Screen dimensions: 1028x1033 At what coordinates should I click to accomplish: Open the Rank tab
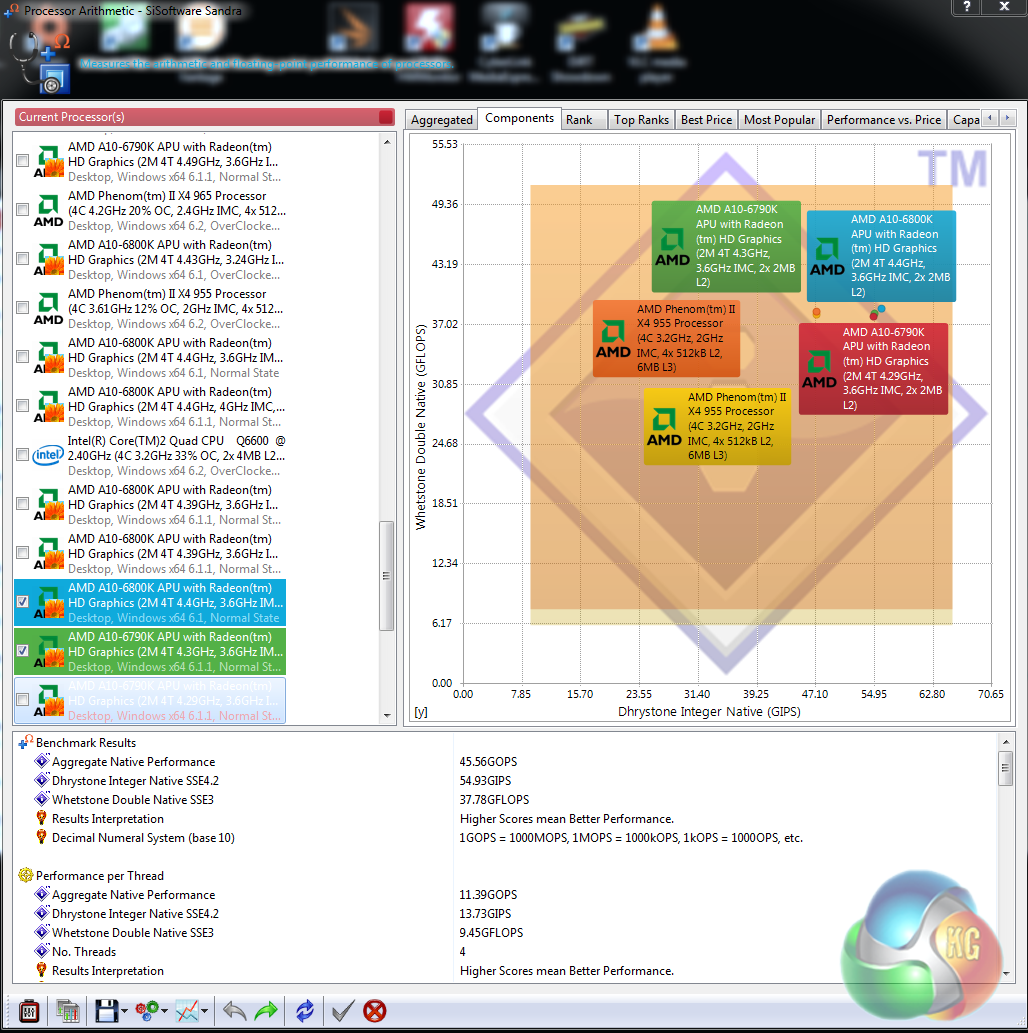[584, 120]
